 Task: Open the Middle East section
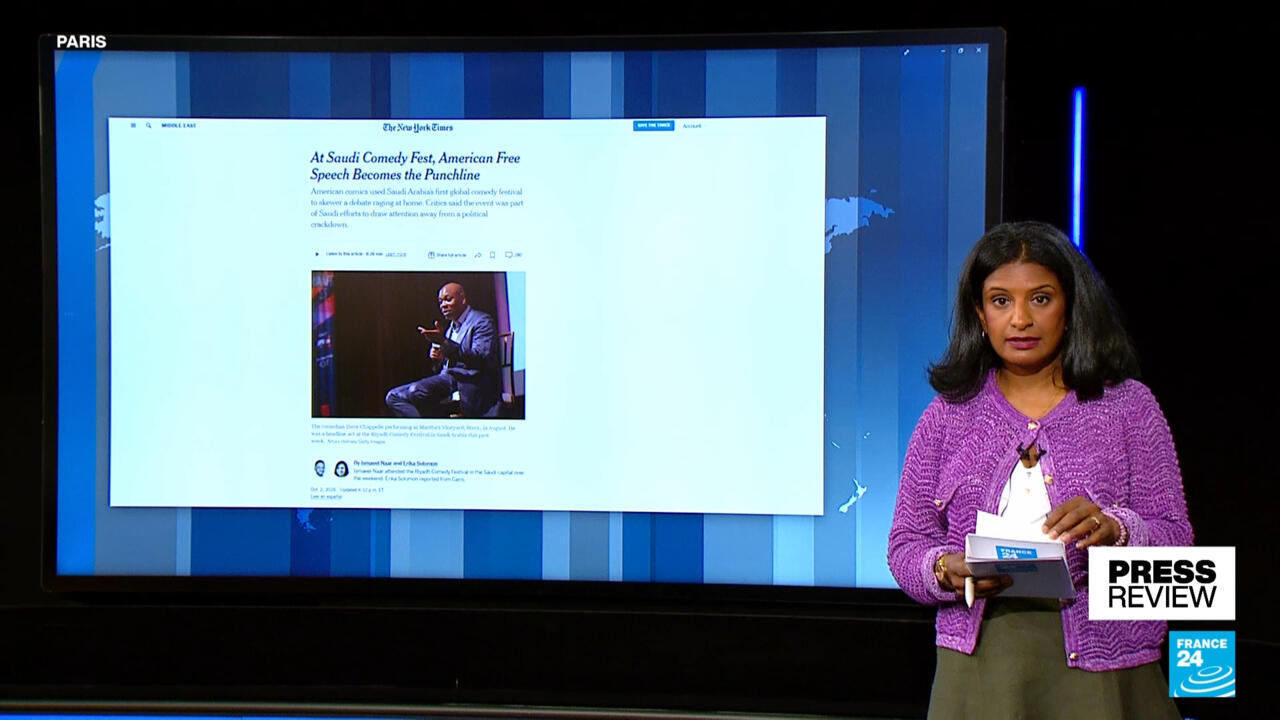(x=179, y=126)
